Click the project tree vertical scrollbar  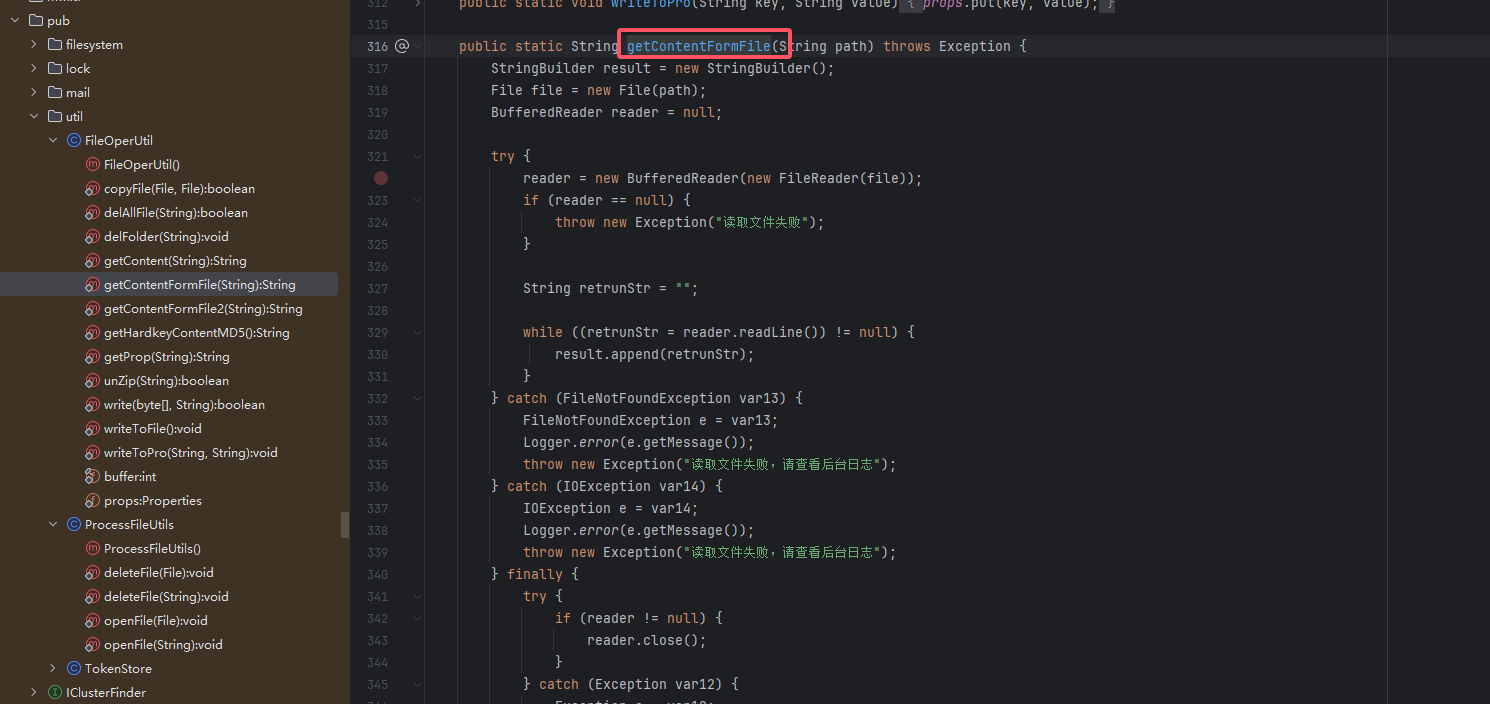(345, 524)
